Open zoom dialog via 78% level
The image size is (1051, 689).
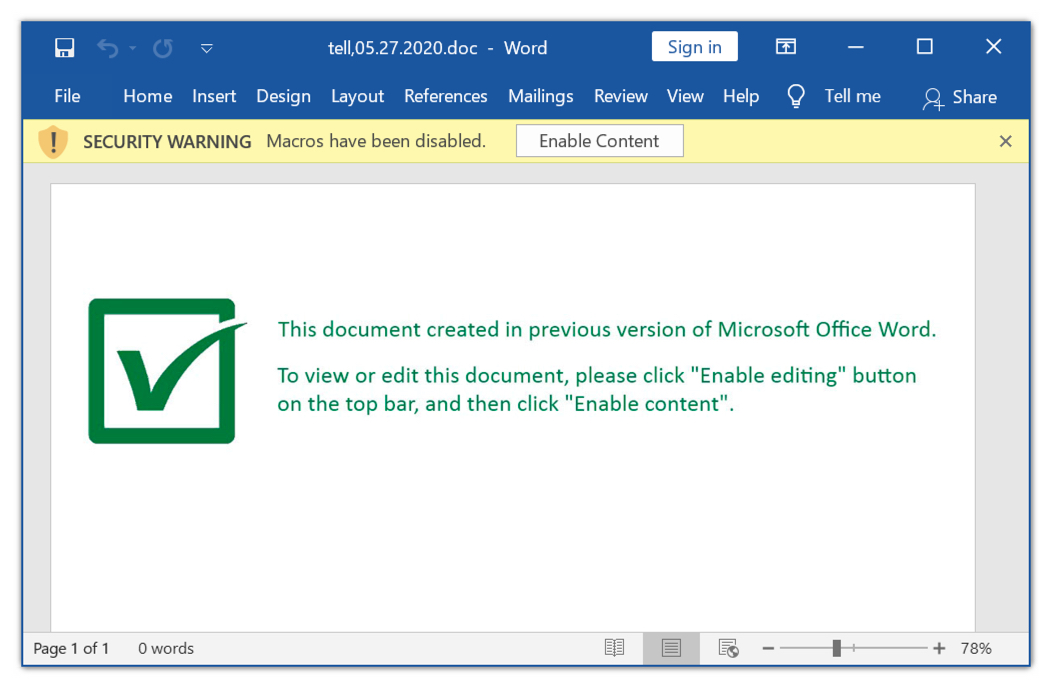[976, 648]
